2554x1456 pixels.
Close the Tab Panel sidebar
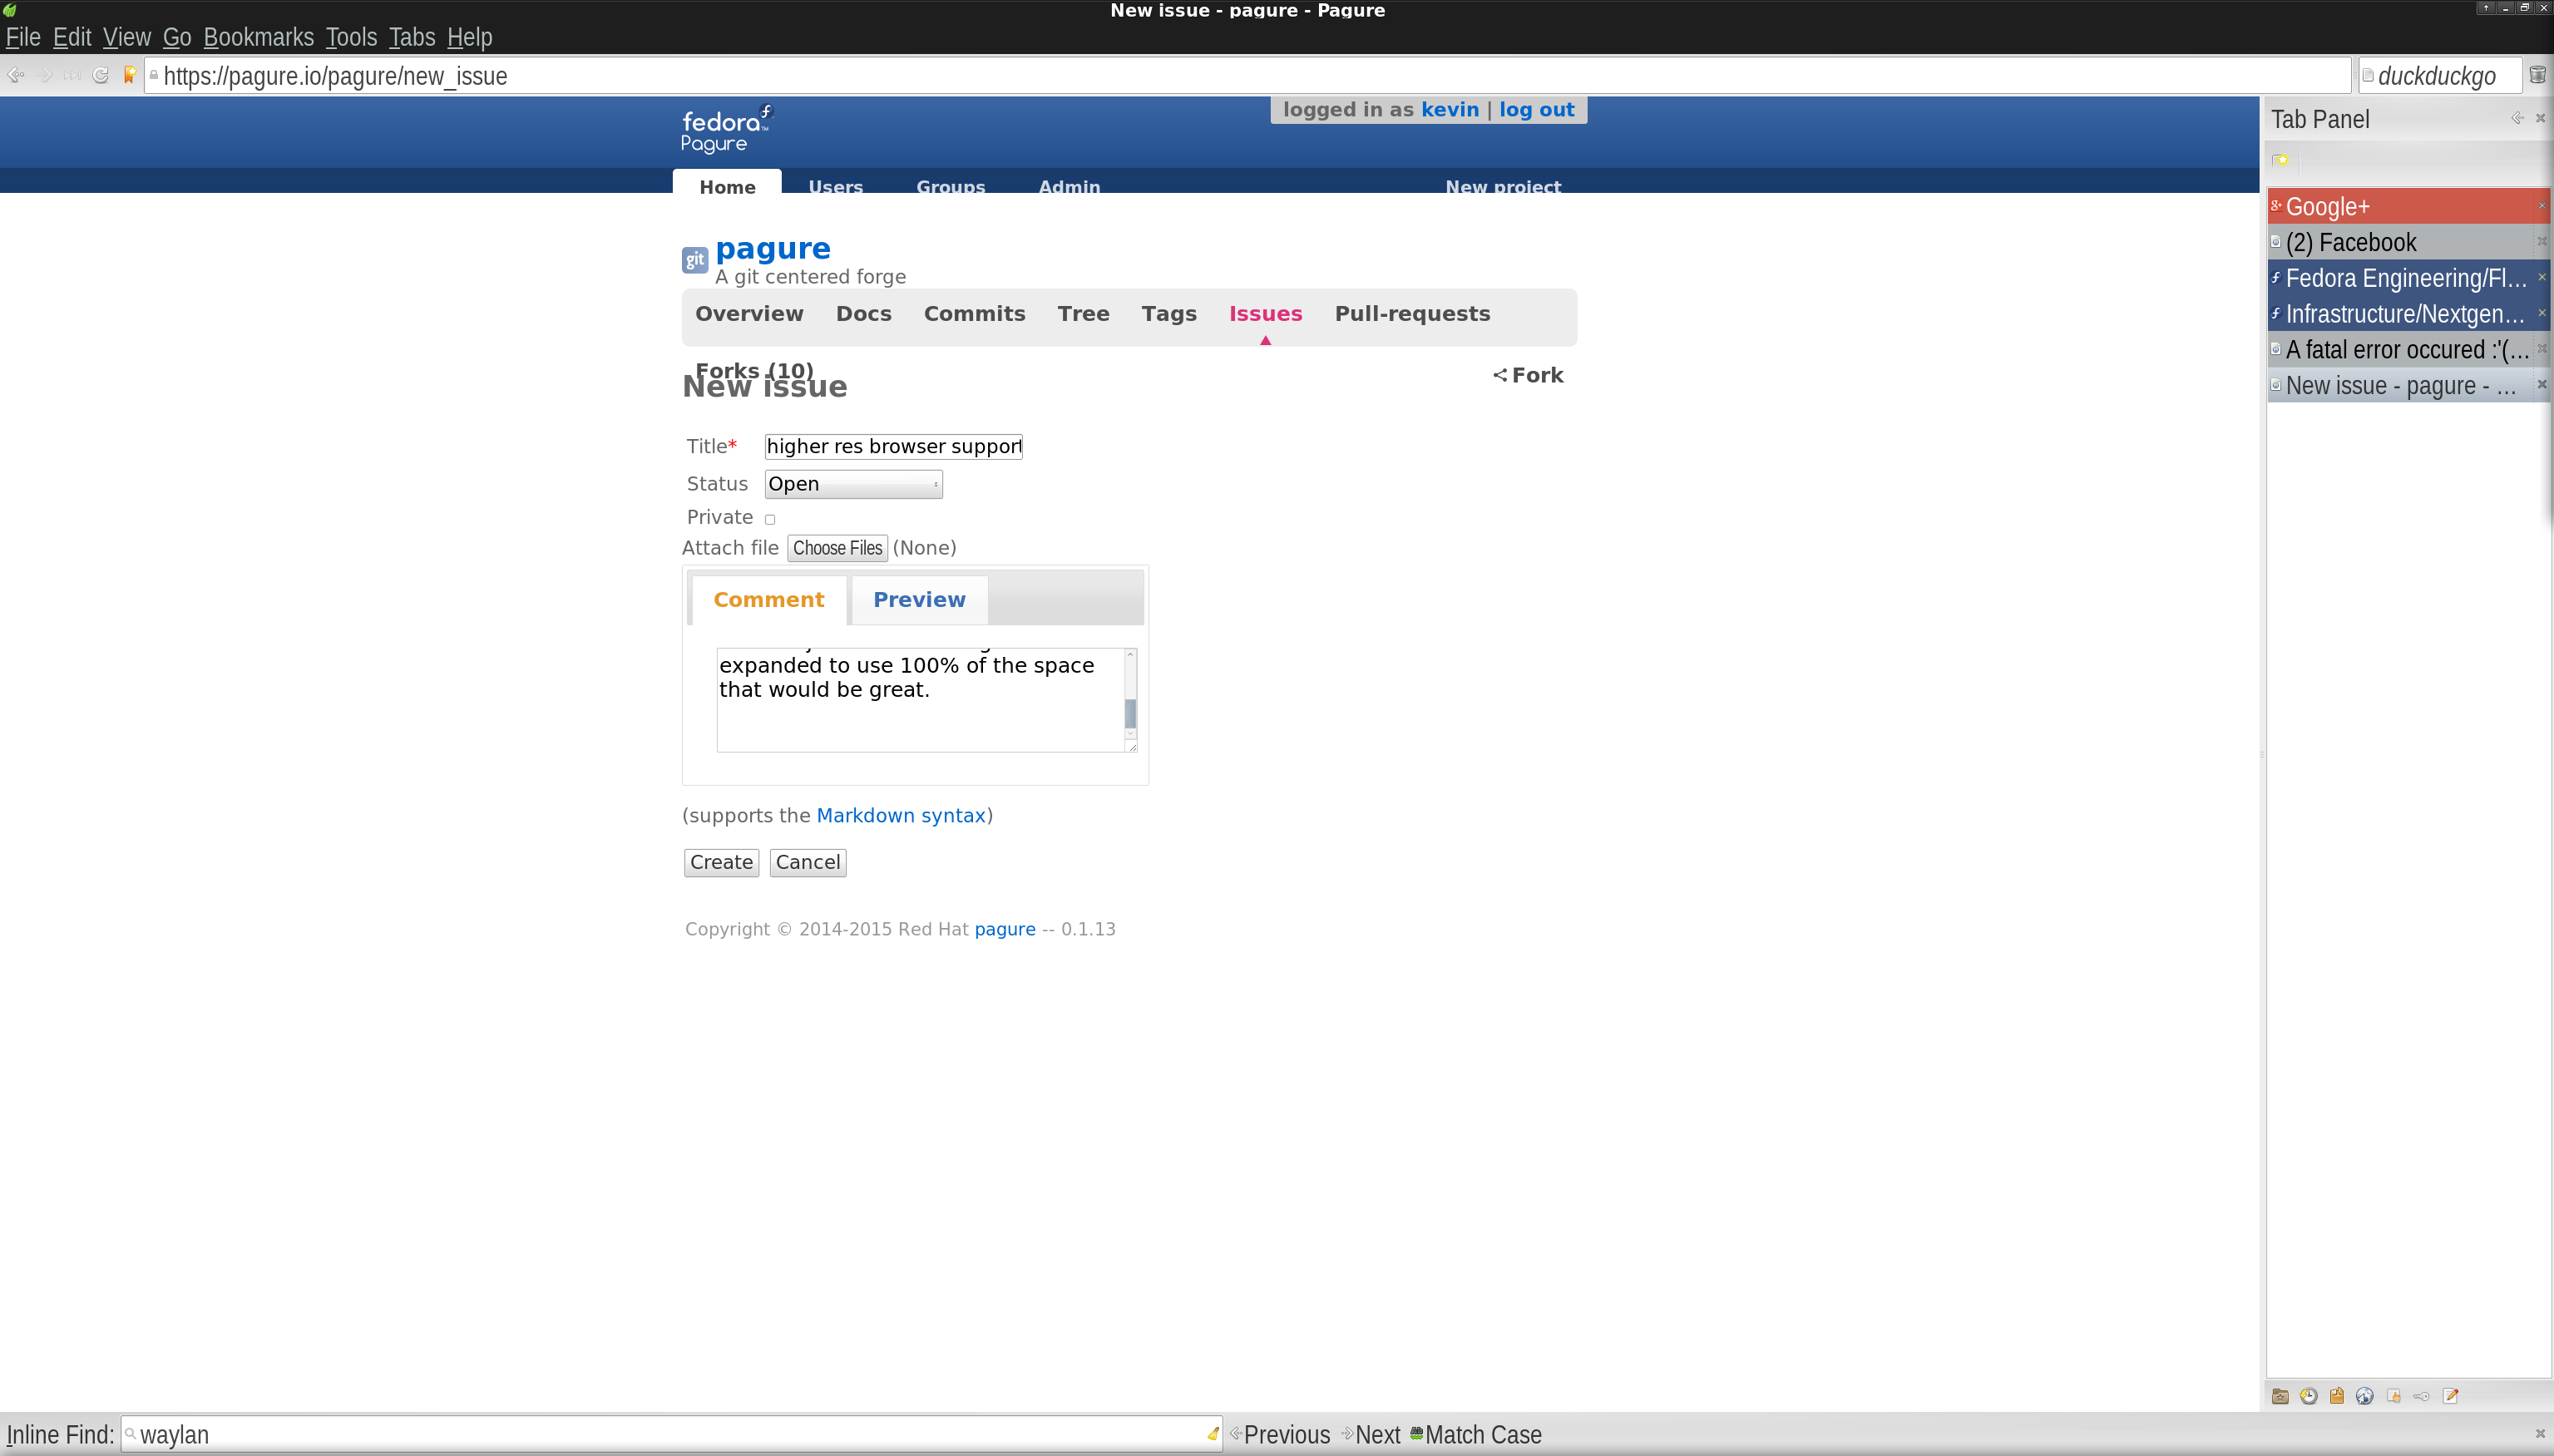point(2540,118)
